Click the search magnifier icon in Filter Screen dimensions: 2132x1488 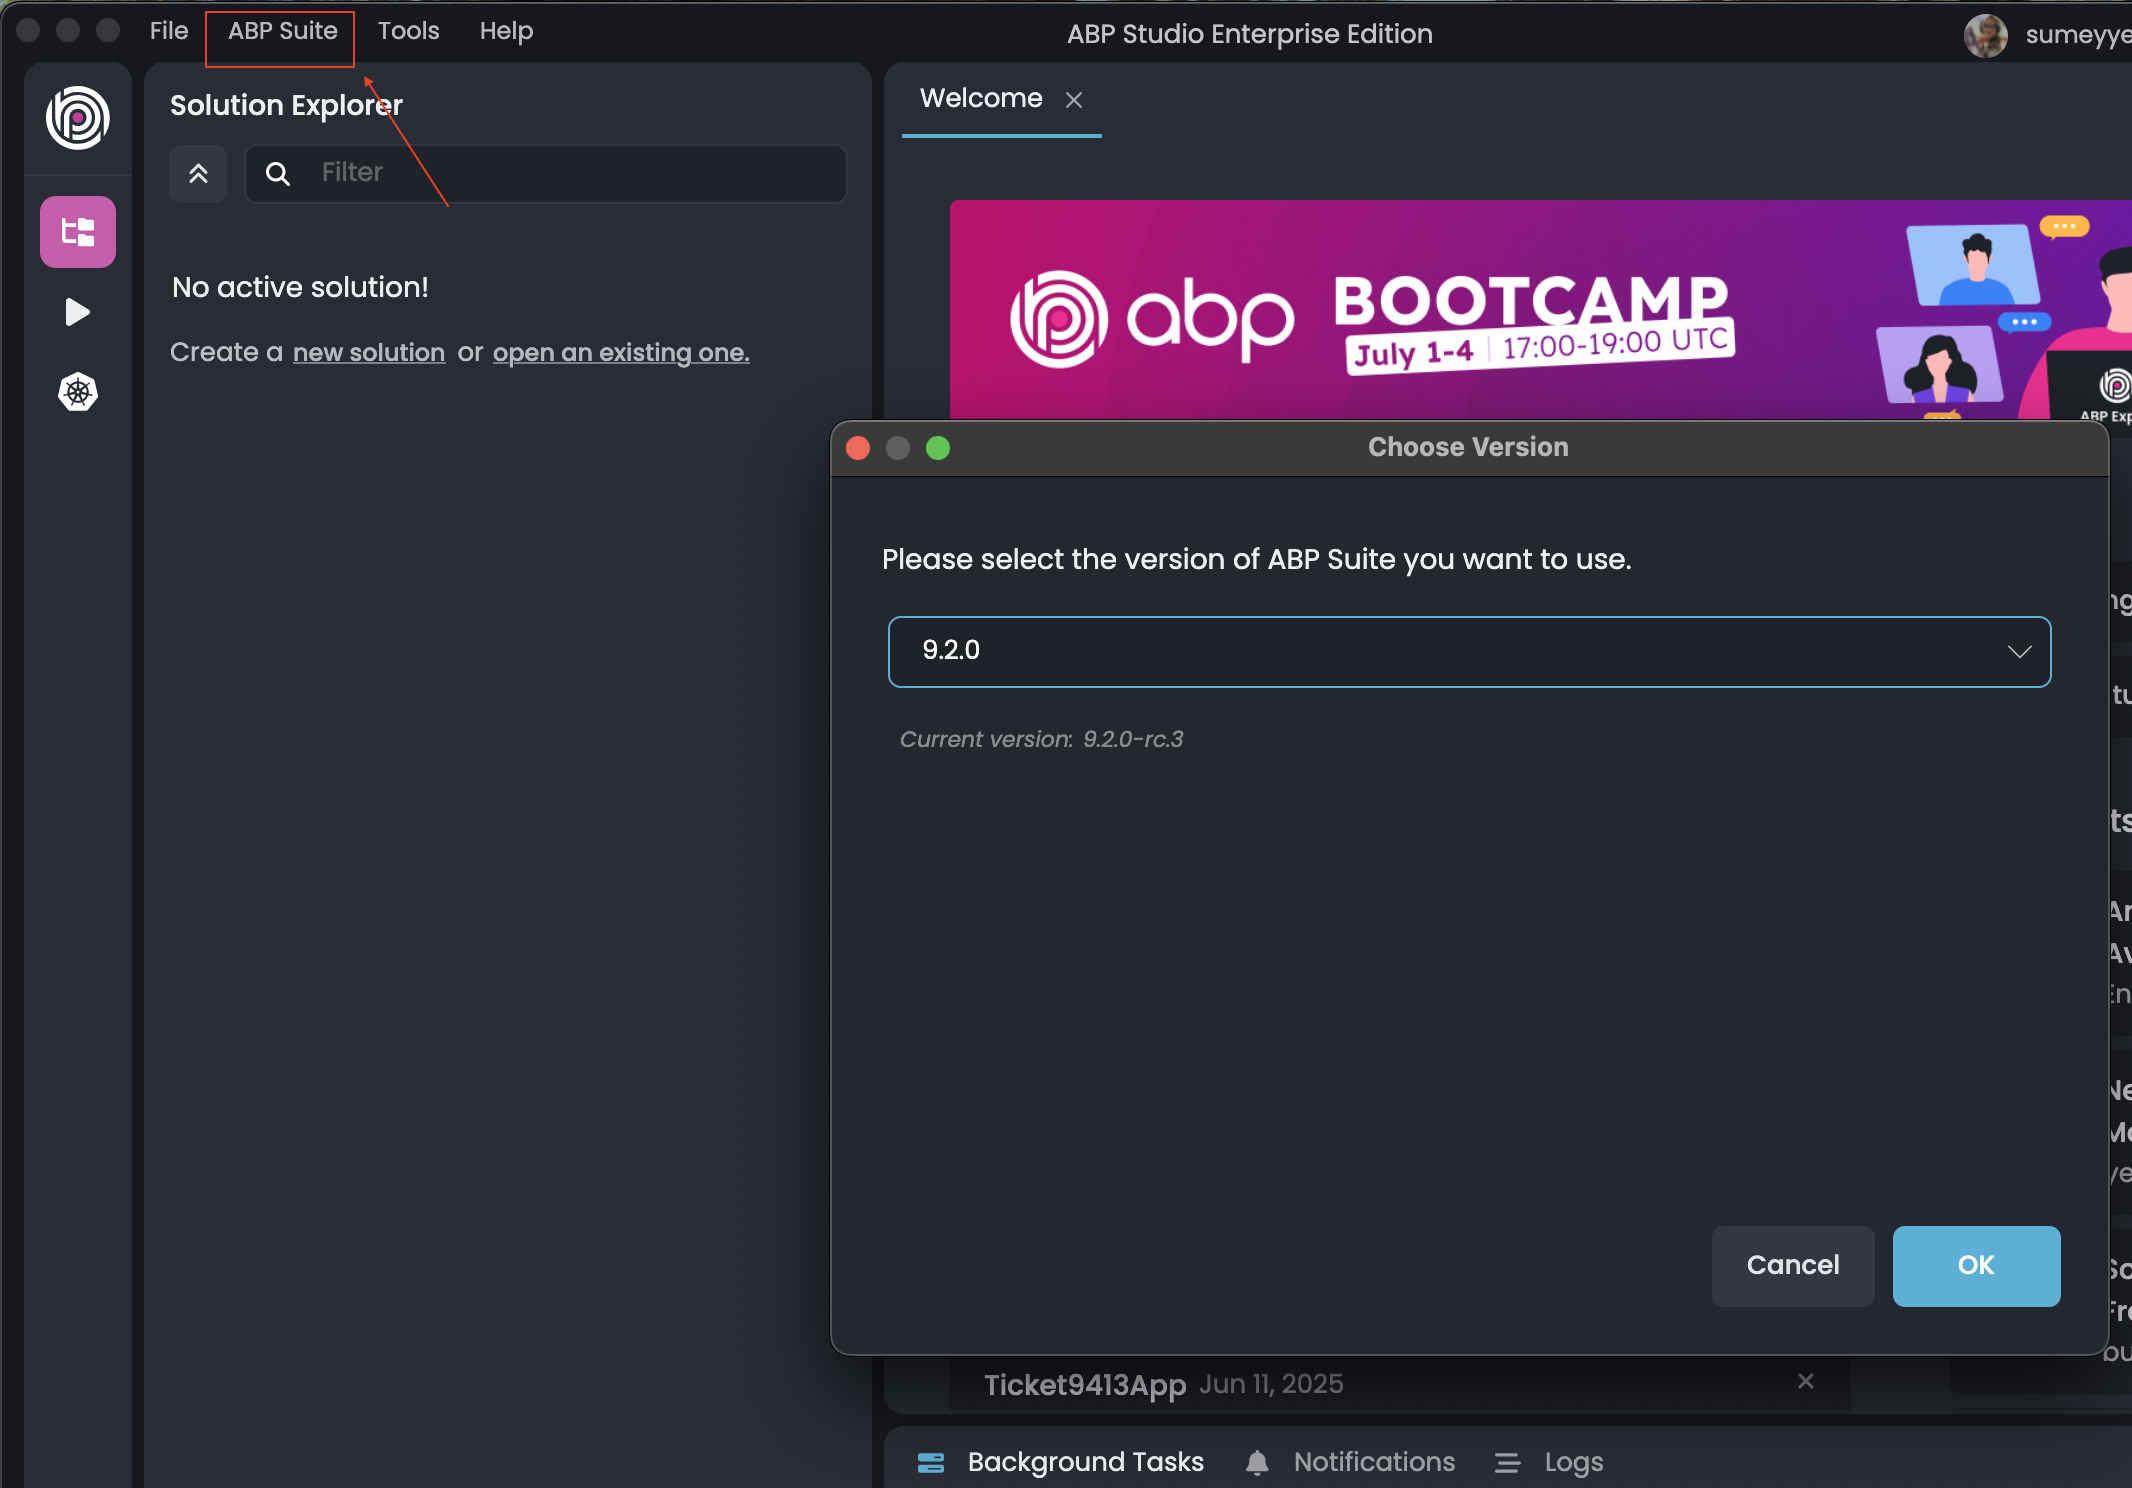click(278, 174)
